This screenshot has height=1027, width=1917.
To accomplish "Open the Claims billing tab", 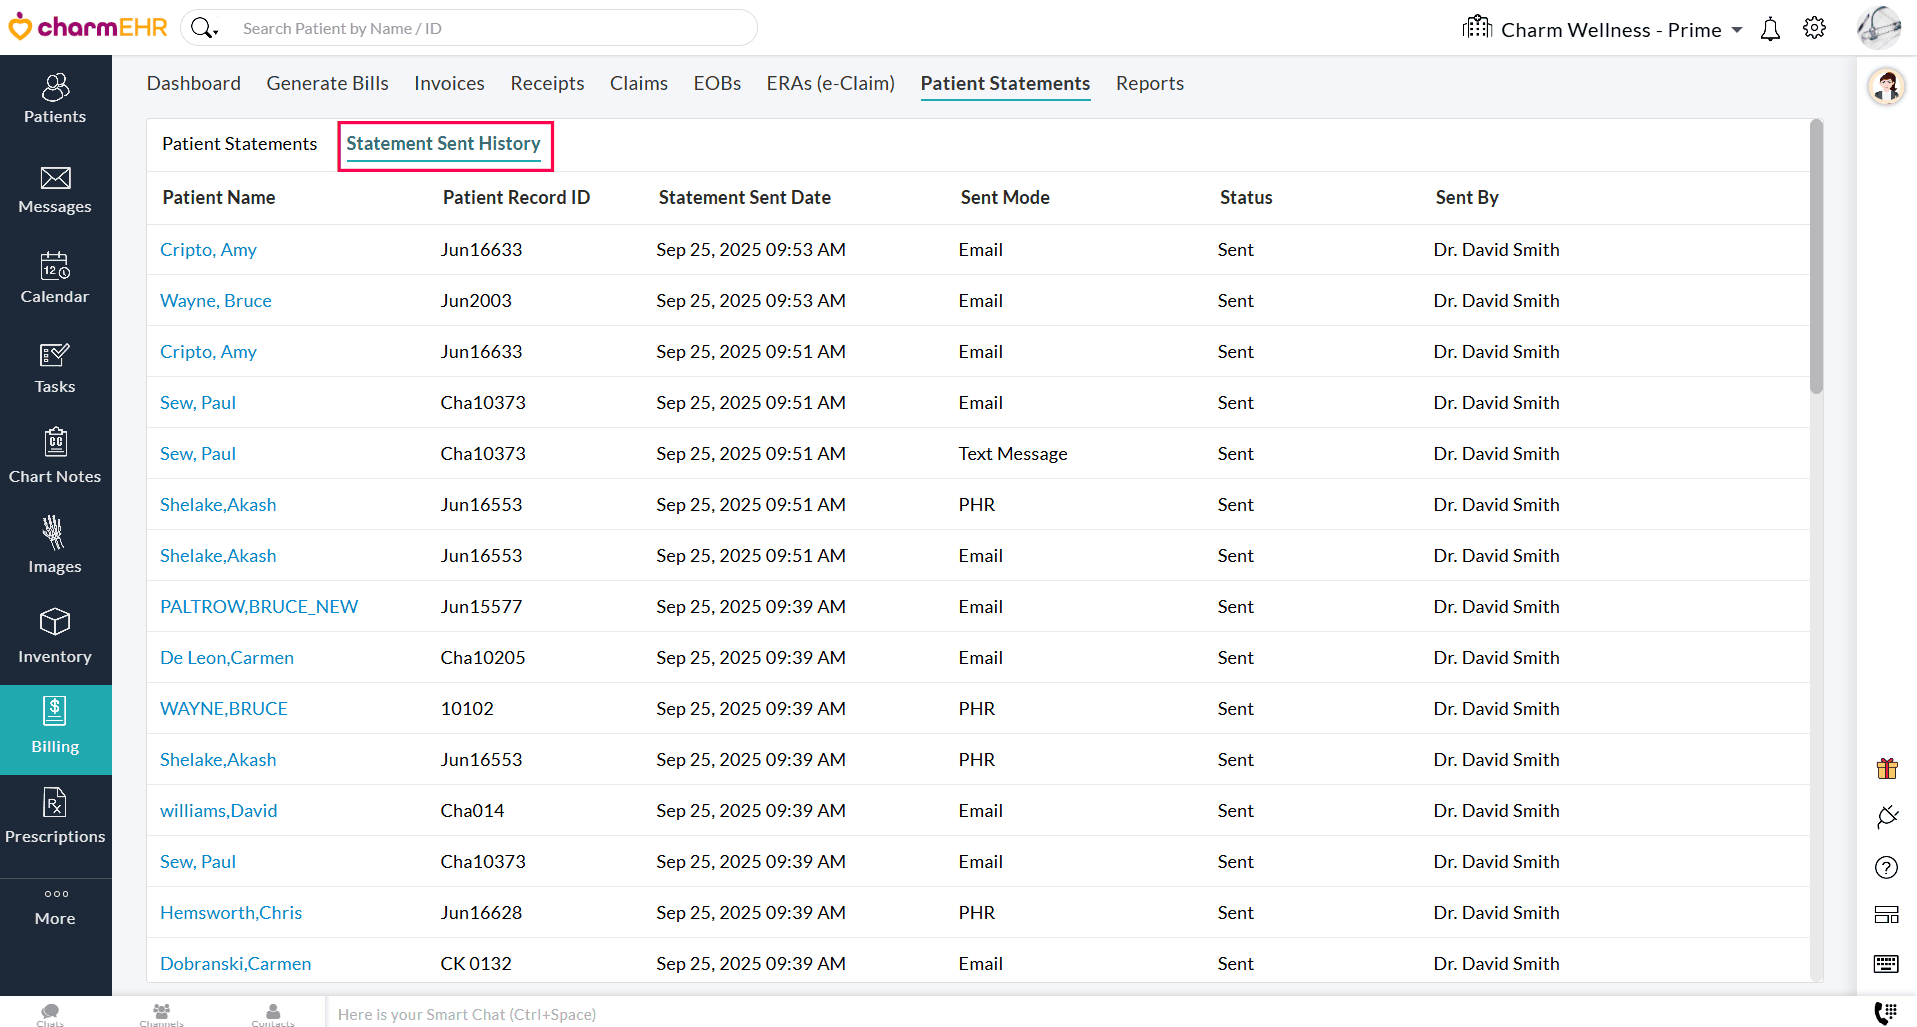I will pyautogui.click(x=638, y=84).
